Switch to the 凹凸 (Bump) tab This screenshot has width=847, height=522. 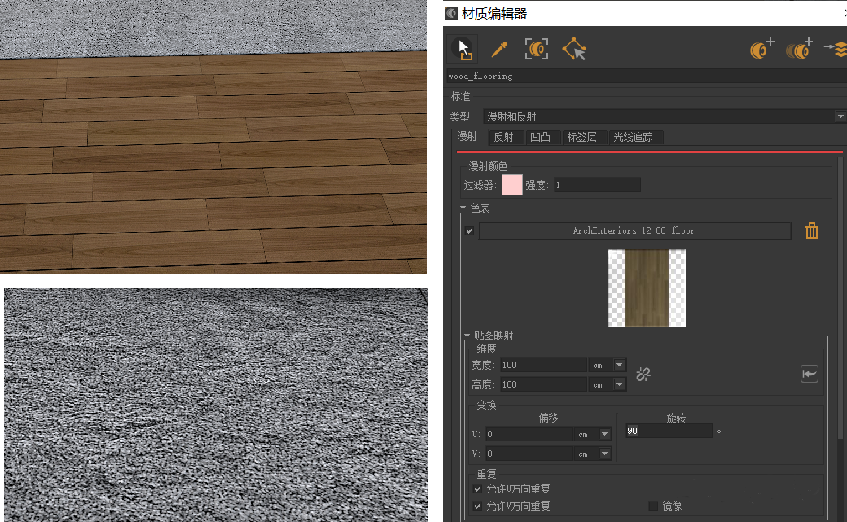540,137
